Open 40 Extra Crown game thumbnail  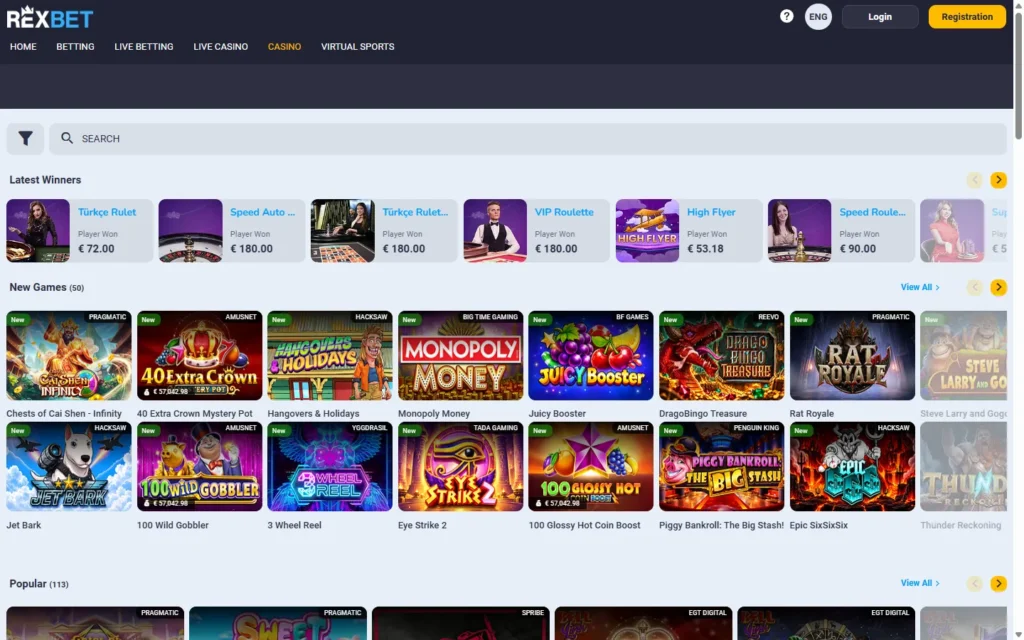click(199, 355)
